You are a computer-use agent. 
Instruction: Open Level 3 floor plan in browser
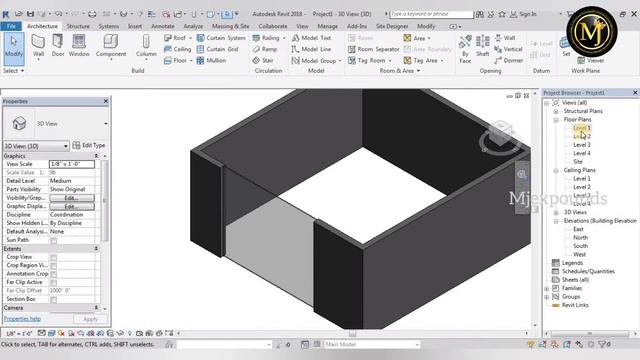[x=582, y=145]
